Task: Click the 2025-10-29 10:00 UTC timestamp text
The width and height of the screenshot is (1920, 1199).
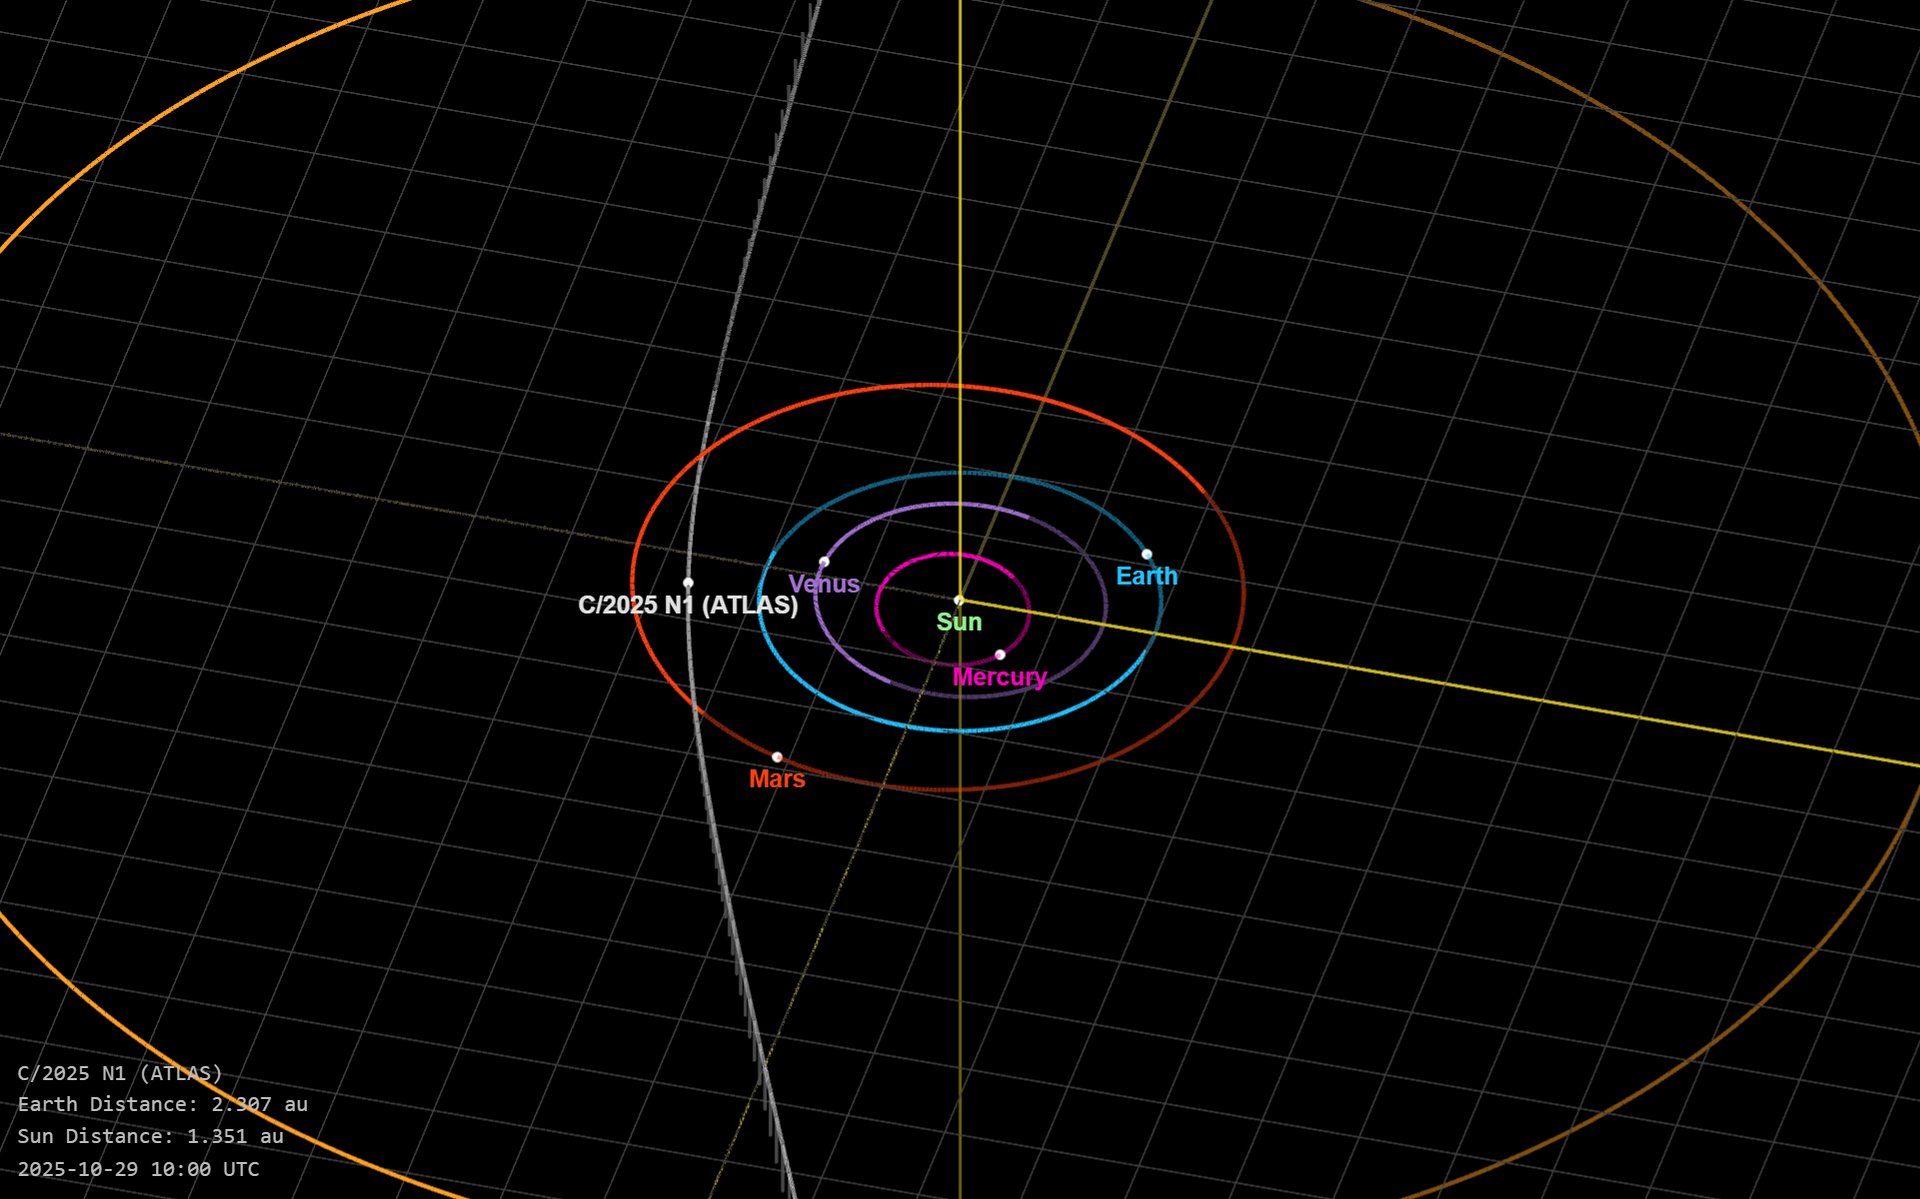Action: click(x=138, y=1168)
